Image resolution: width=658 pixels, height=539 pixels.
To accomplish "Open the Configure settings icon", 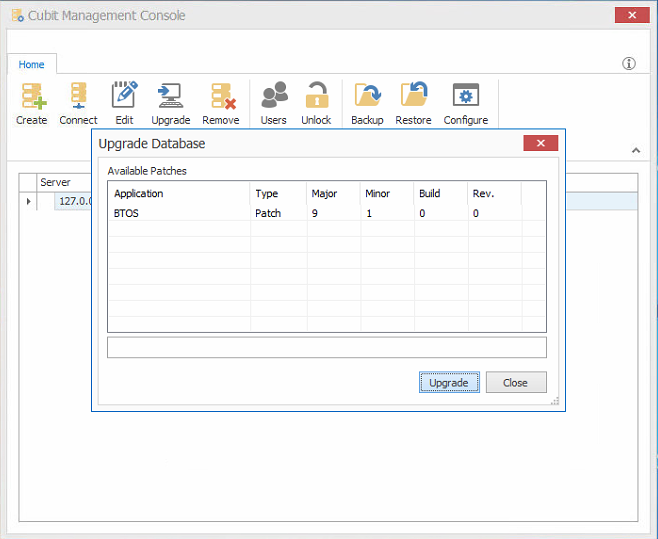I will [x=465, y=97].
